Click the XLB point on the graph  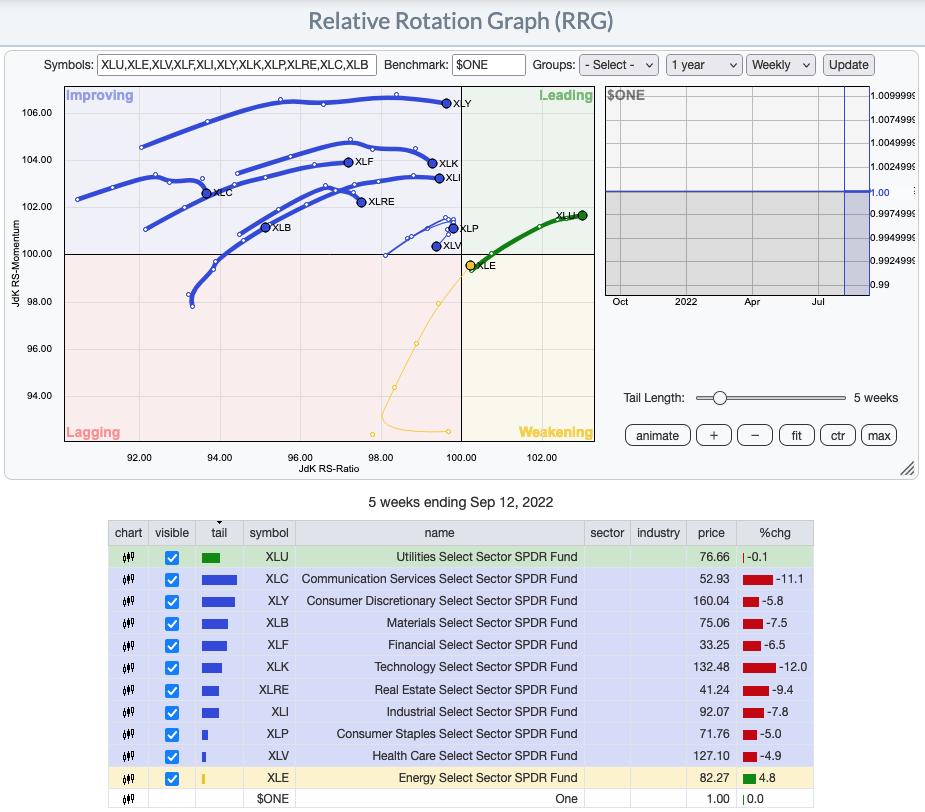(x=265, y=227)
